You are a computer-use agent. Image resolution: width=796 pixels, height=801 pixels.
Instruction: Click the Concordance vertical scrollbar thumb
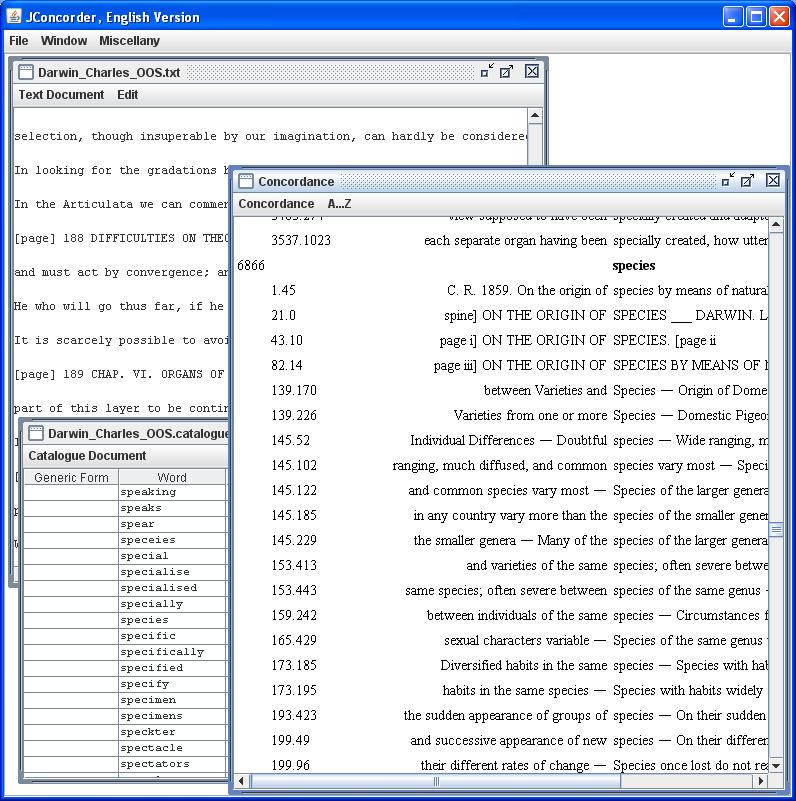776,530
